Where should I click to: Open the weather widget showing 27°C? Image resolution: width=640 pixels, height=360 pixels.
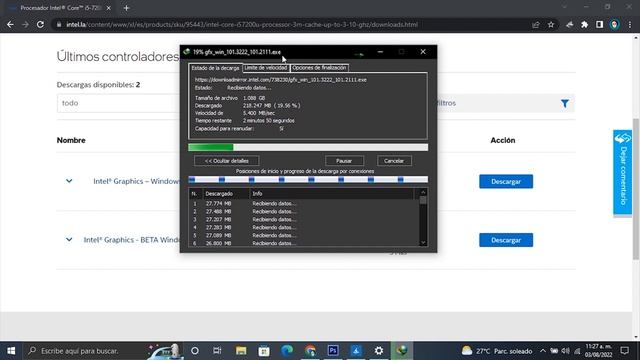497,351
